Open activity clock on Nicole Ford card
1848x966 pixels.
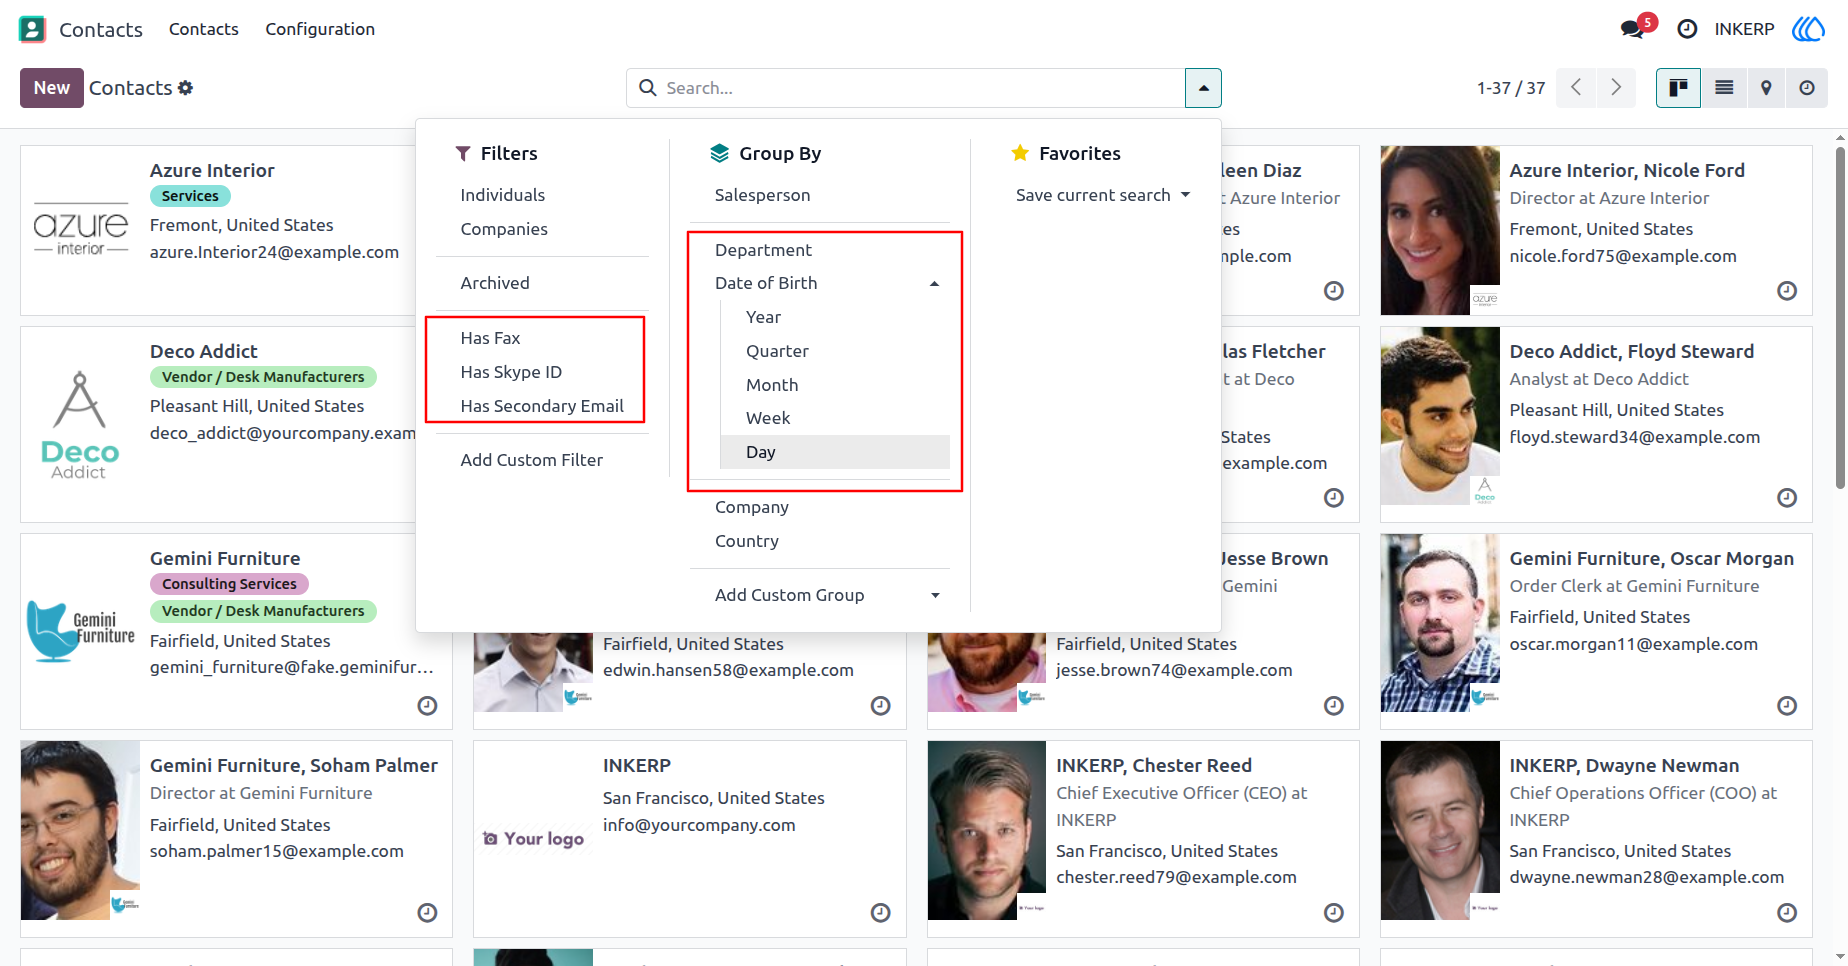tap(1787, 291)
